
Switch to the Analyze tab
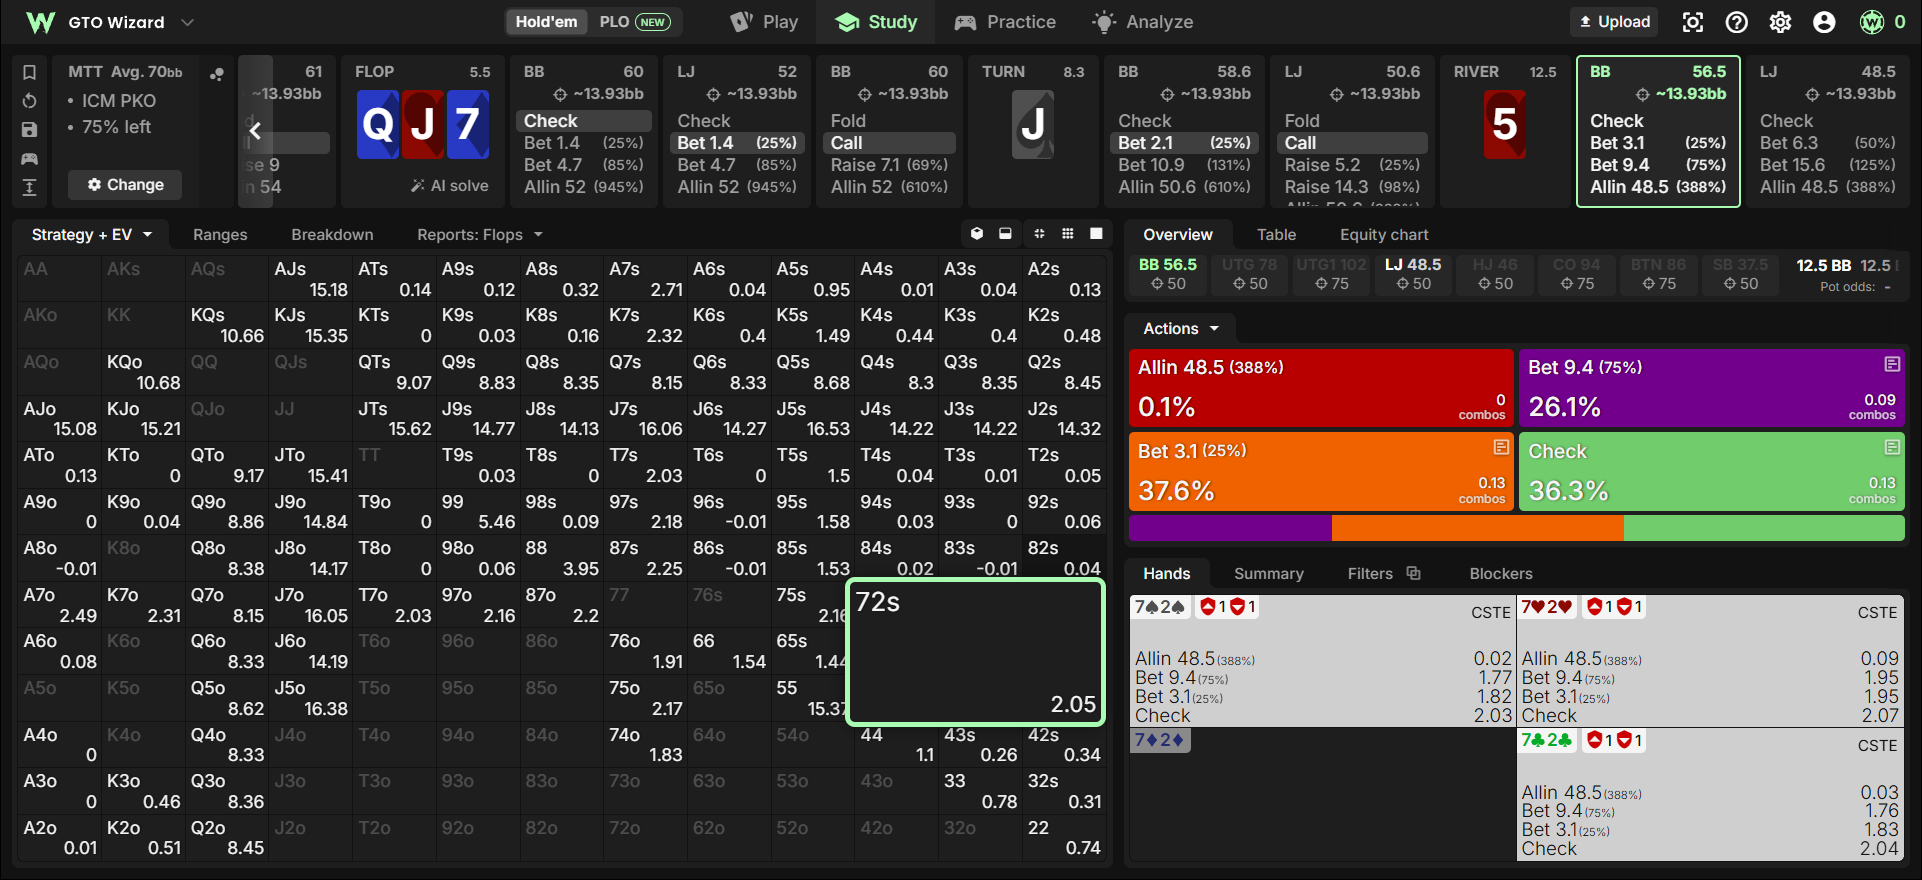pos(1142,22)
